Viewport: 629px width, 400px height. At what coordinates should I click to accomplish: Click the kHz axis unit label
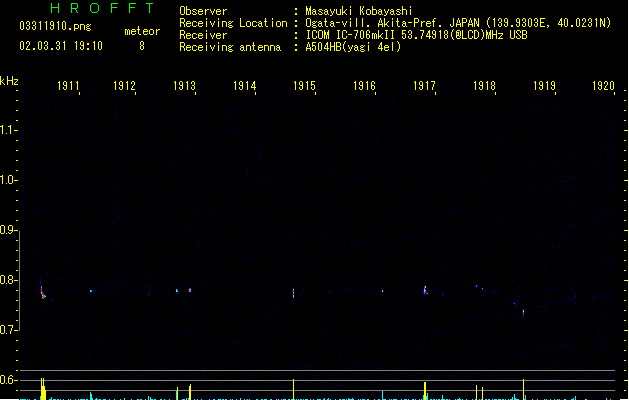tap(9, 81)
